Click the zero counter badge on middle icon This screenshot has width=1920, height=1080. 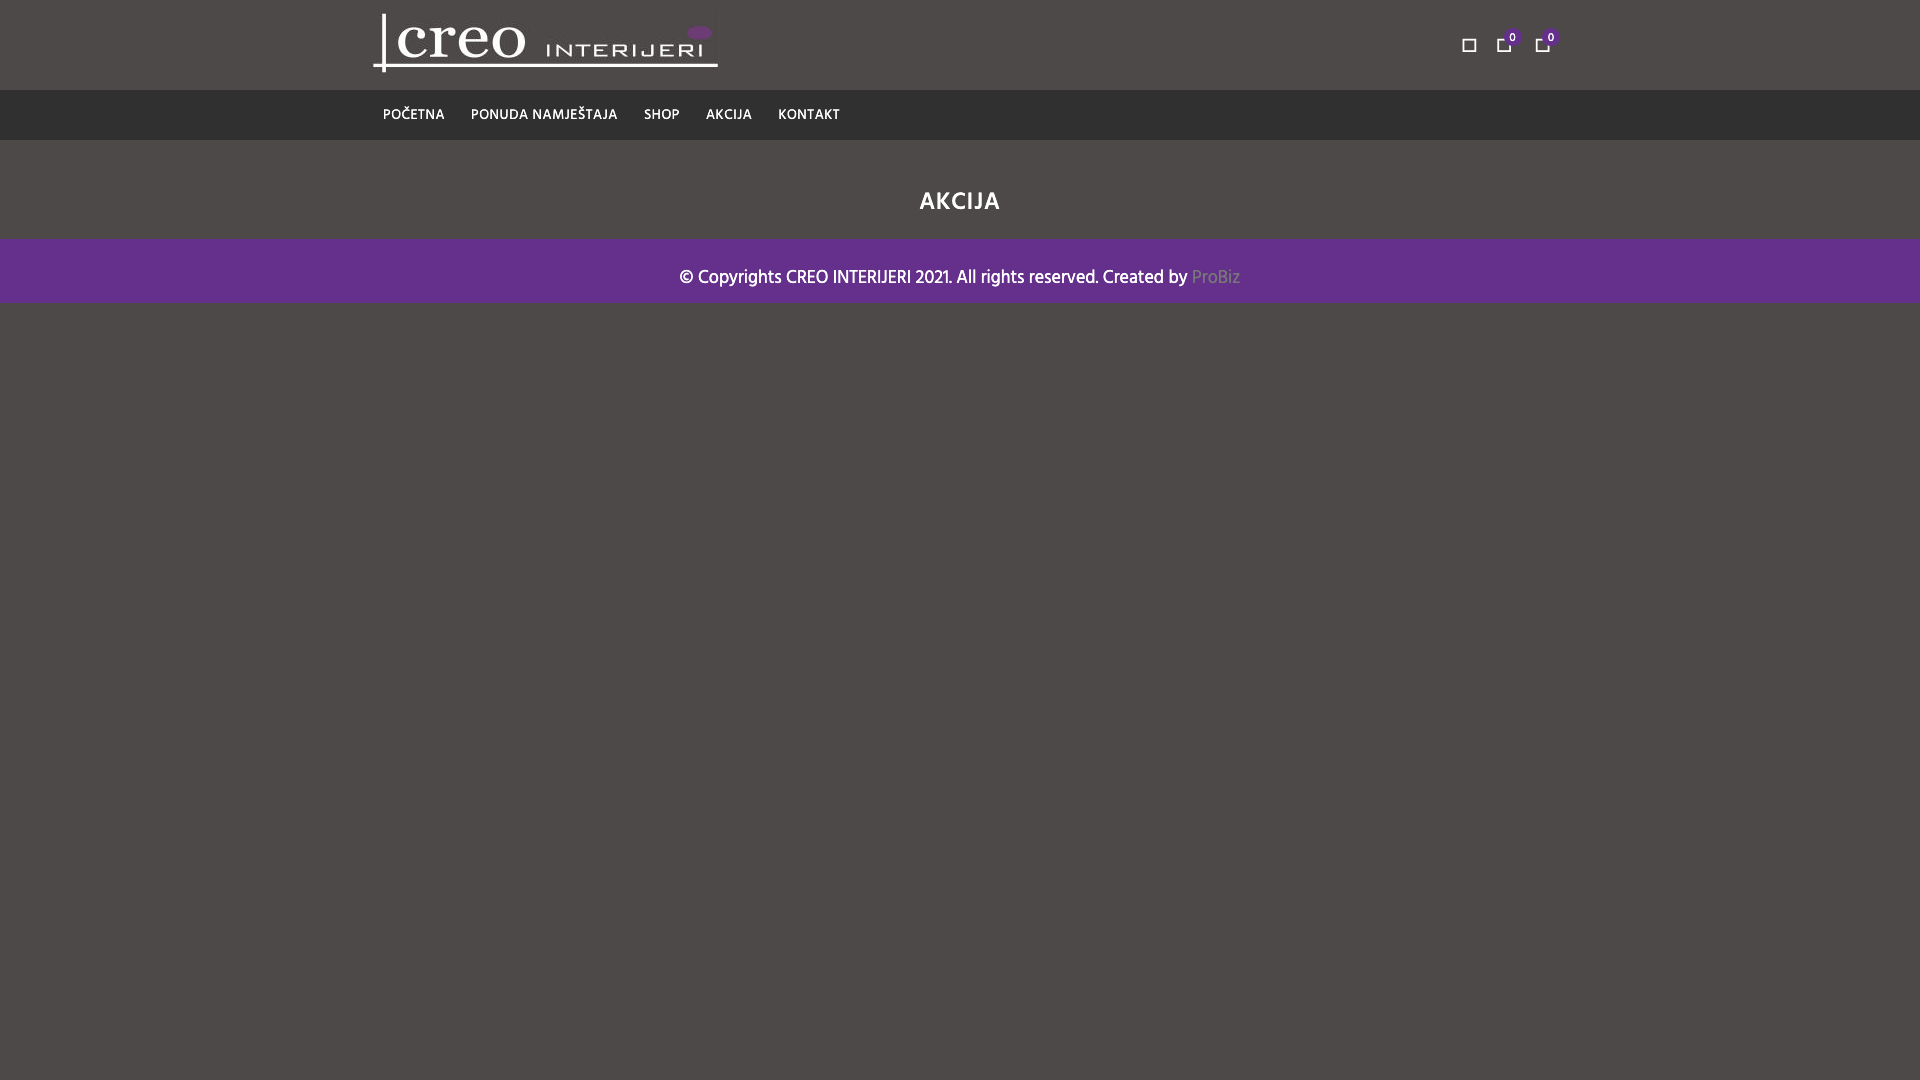[x=1513, y=38]
